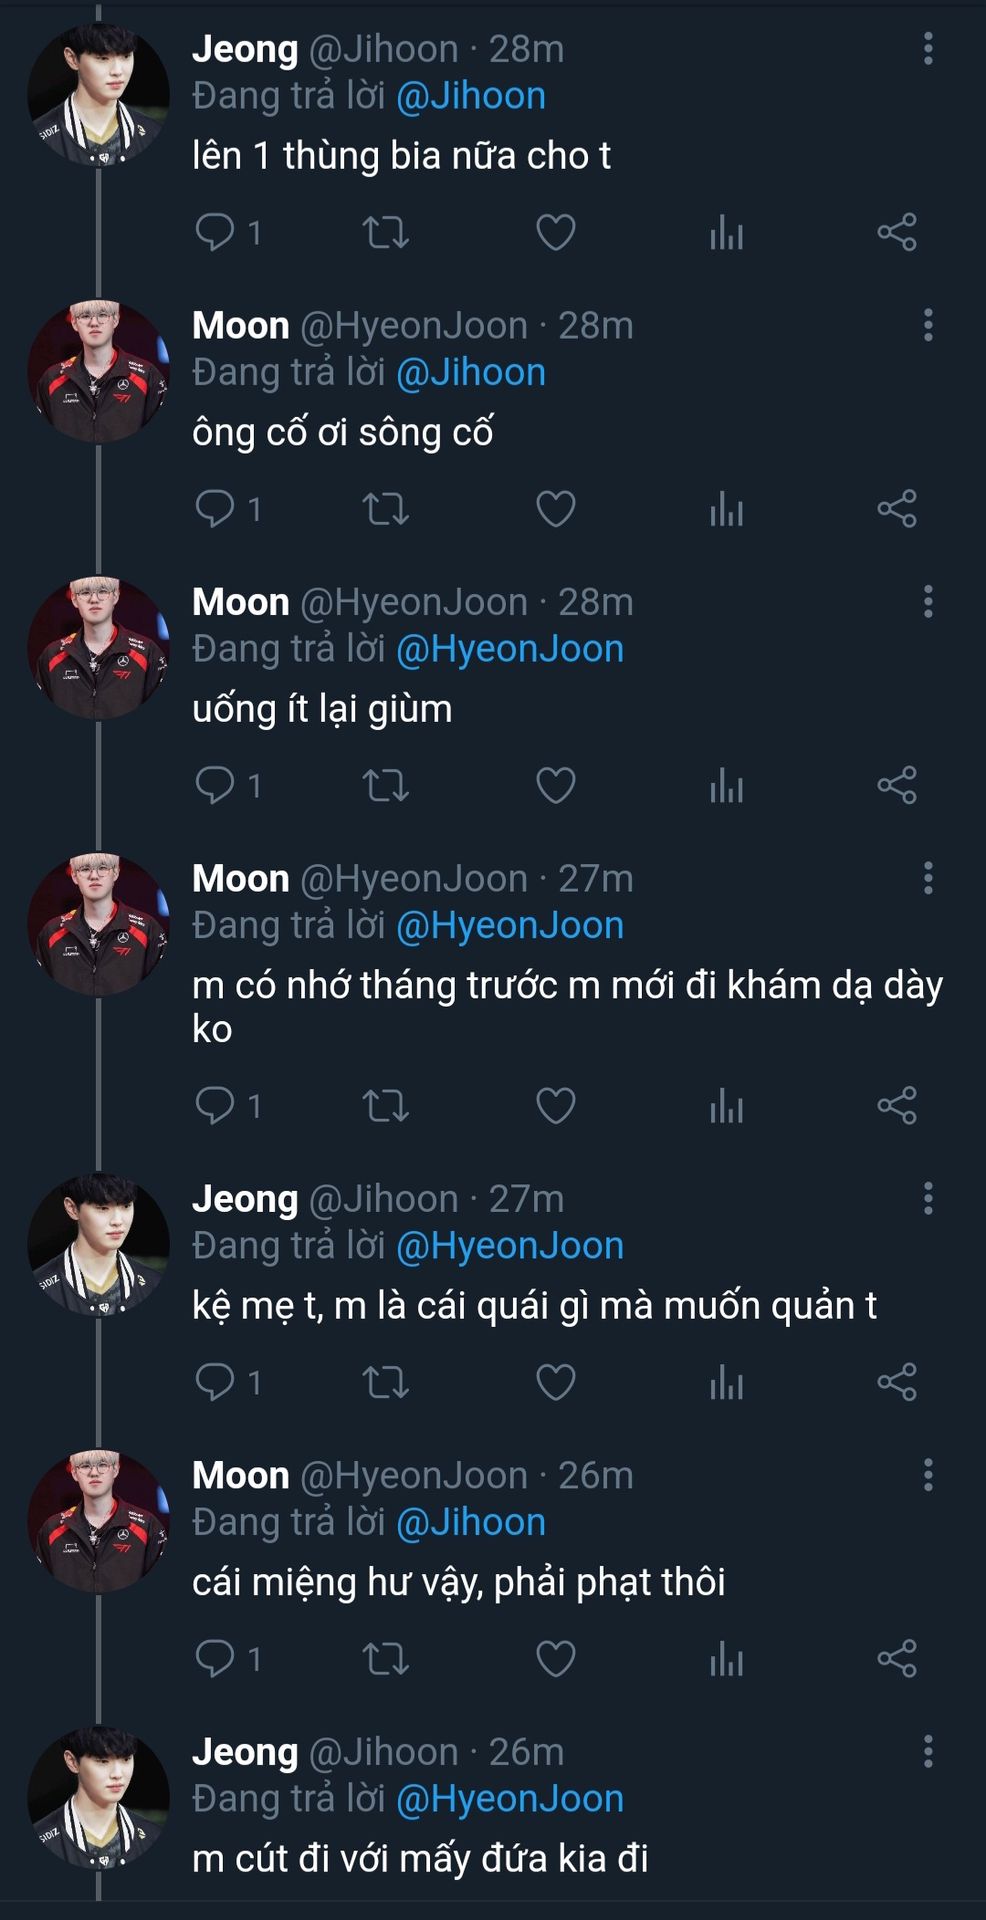The height and width of the screenshot is (1920, 986).
Task: Reply to the 'cái miệng hư vậy' tweet
Action: click(x=215, y=1659)
